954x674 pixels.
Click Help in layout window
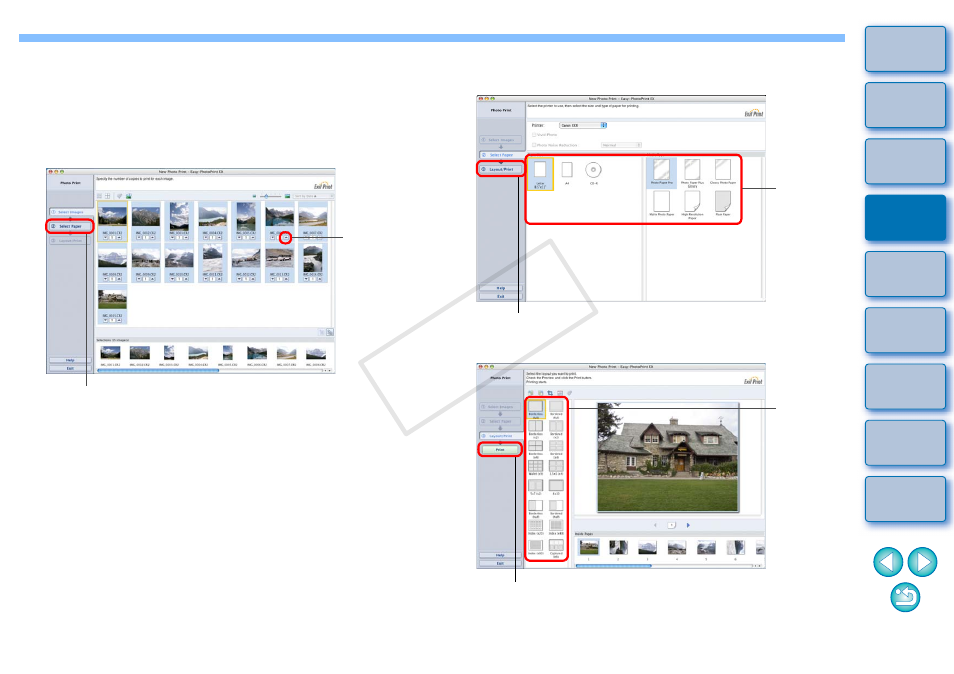500,555
